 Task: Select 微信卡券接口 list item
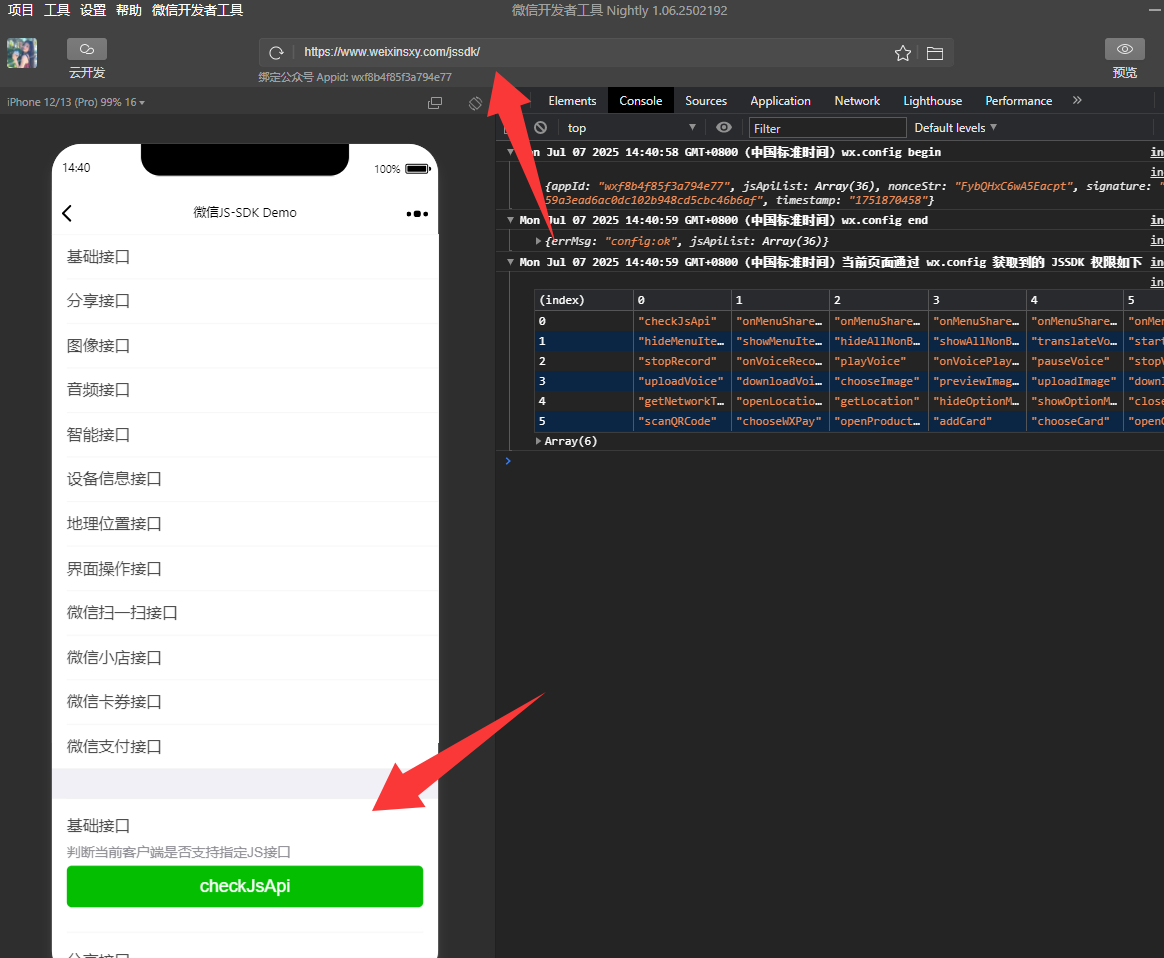(x=245, y=702)
